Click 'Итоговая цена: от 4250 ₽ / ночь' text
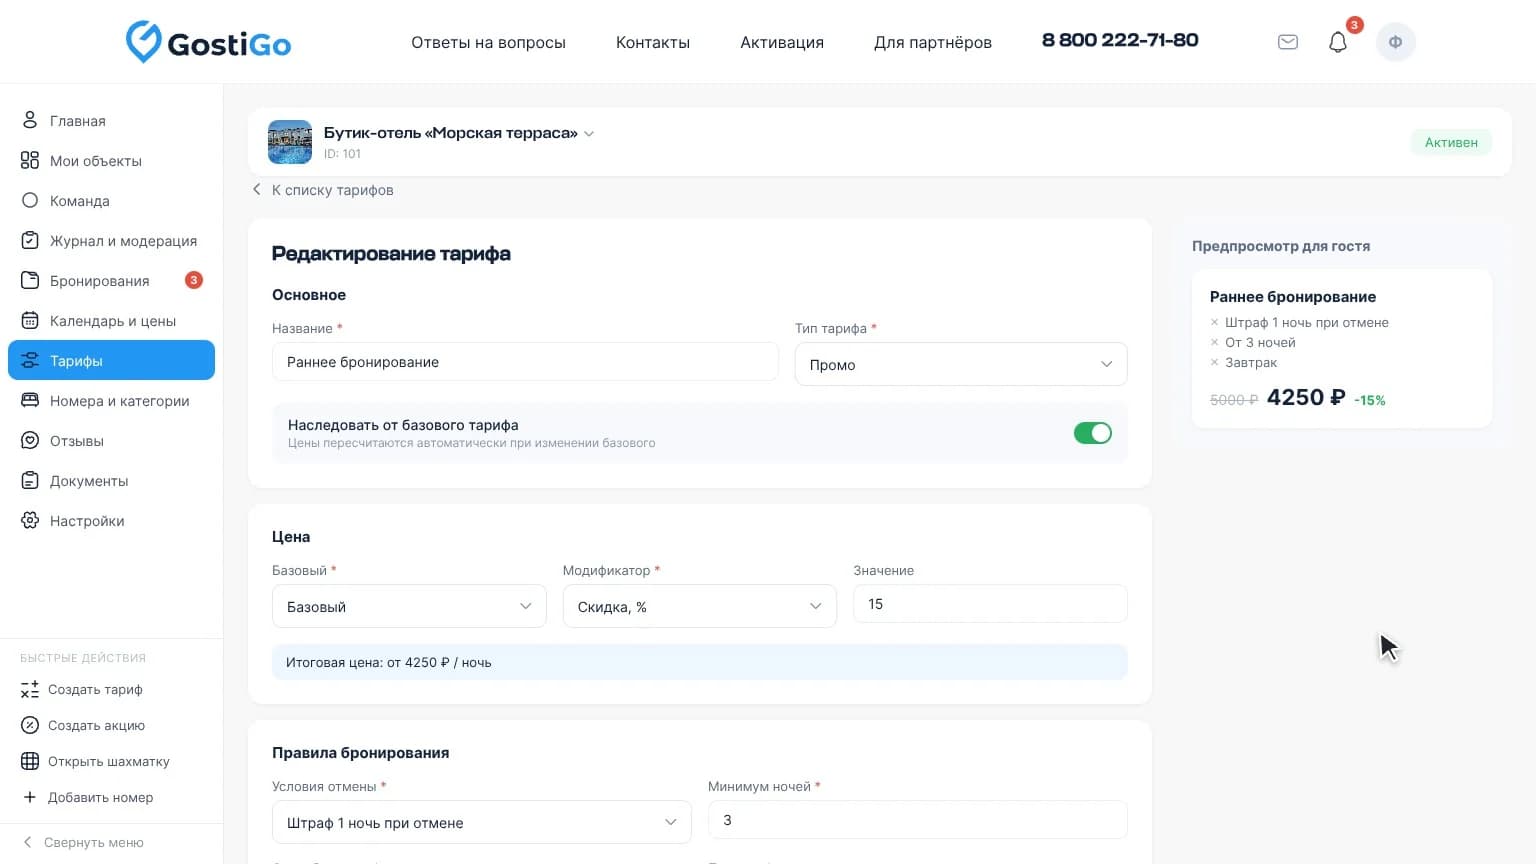 pos(389,662)
